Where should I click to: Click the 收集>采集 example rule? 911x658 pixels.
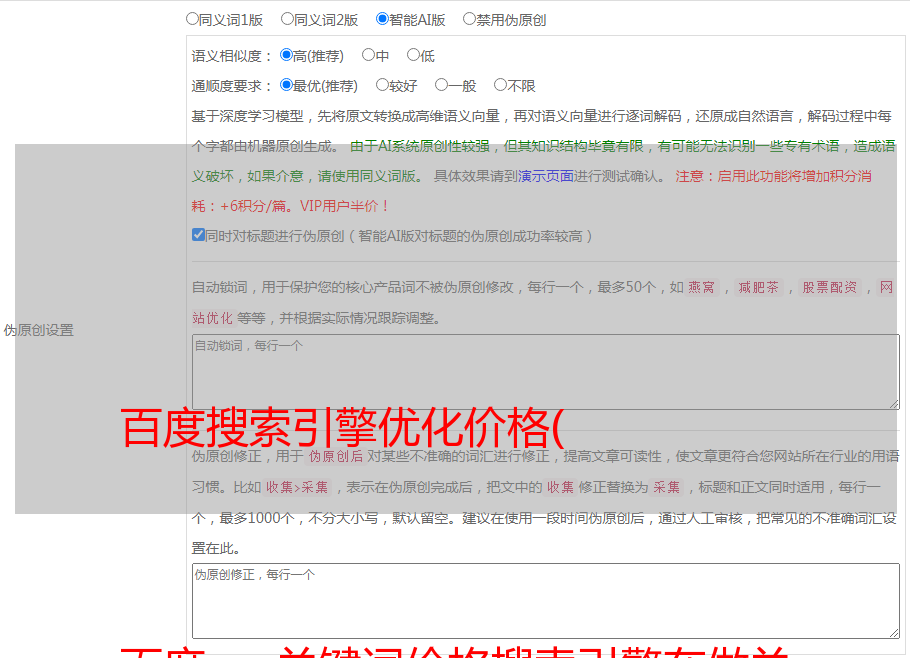tap(297, 487)
